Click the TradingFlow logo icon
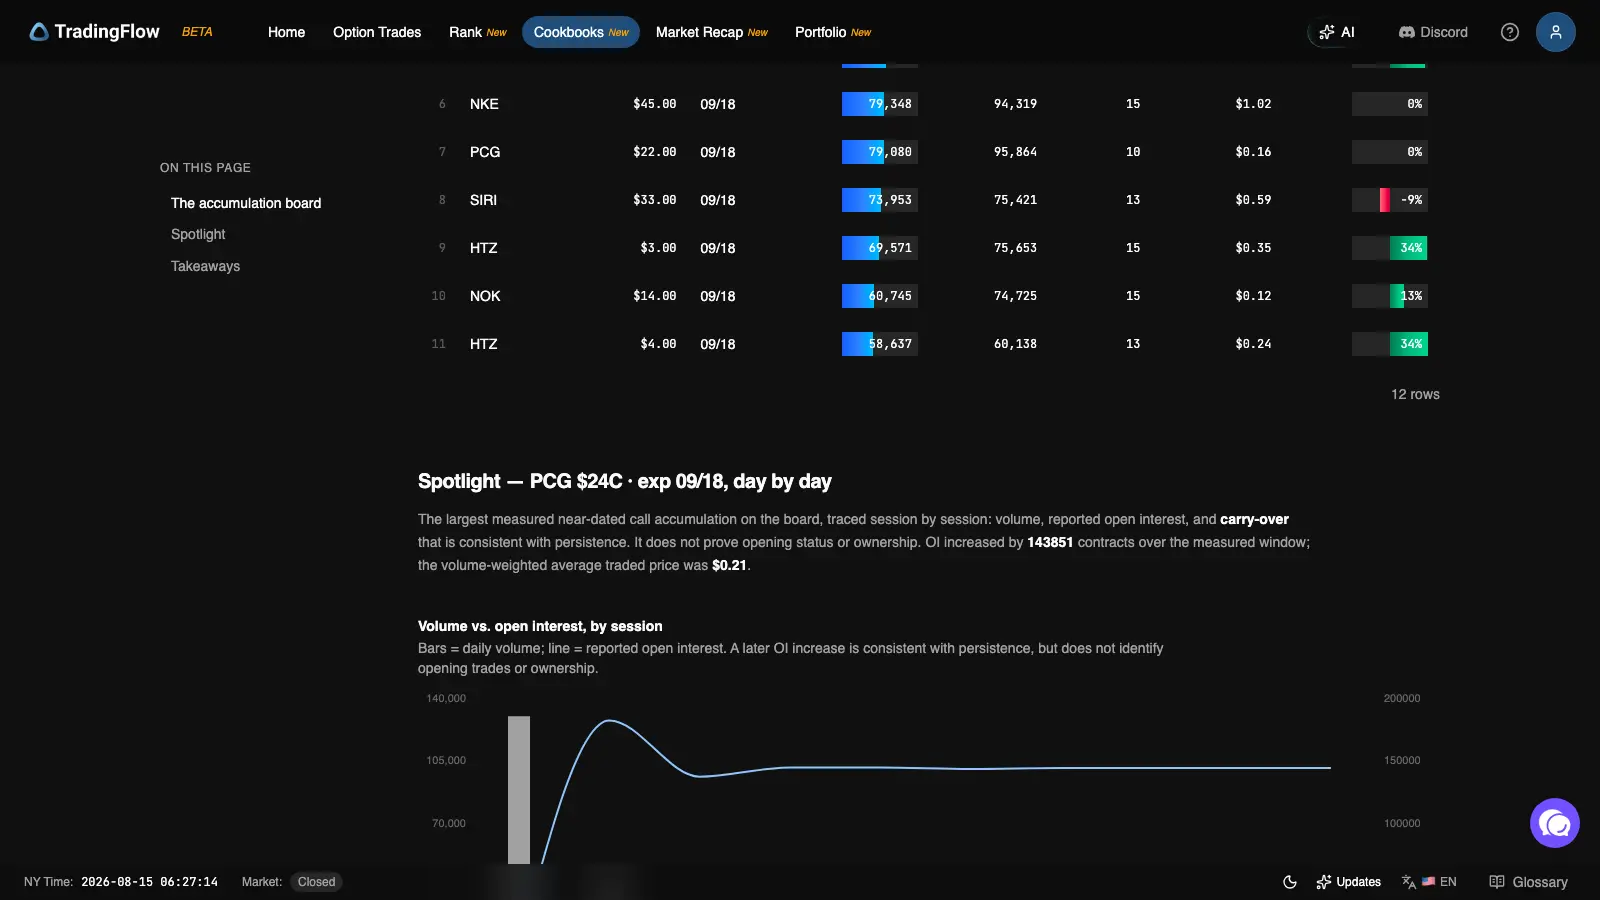1600x900 pixels. tap(39, 32)
